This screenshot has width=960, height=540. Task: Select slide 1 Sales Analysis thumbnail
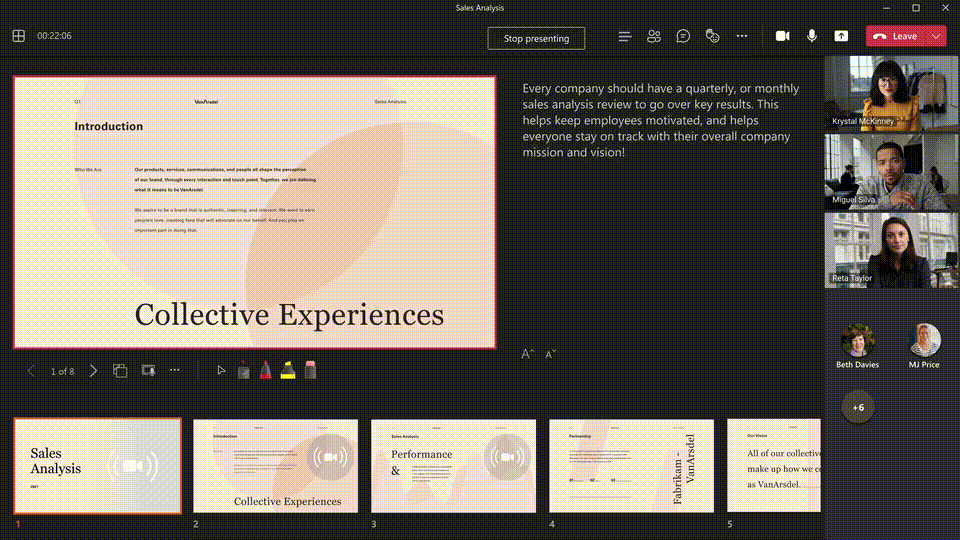click(98, 466)
